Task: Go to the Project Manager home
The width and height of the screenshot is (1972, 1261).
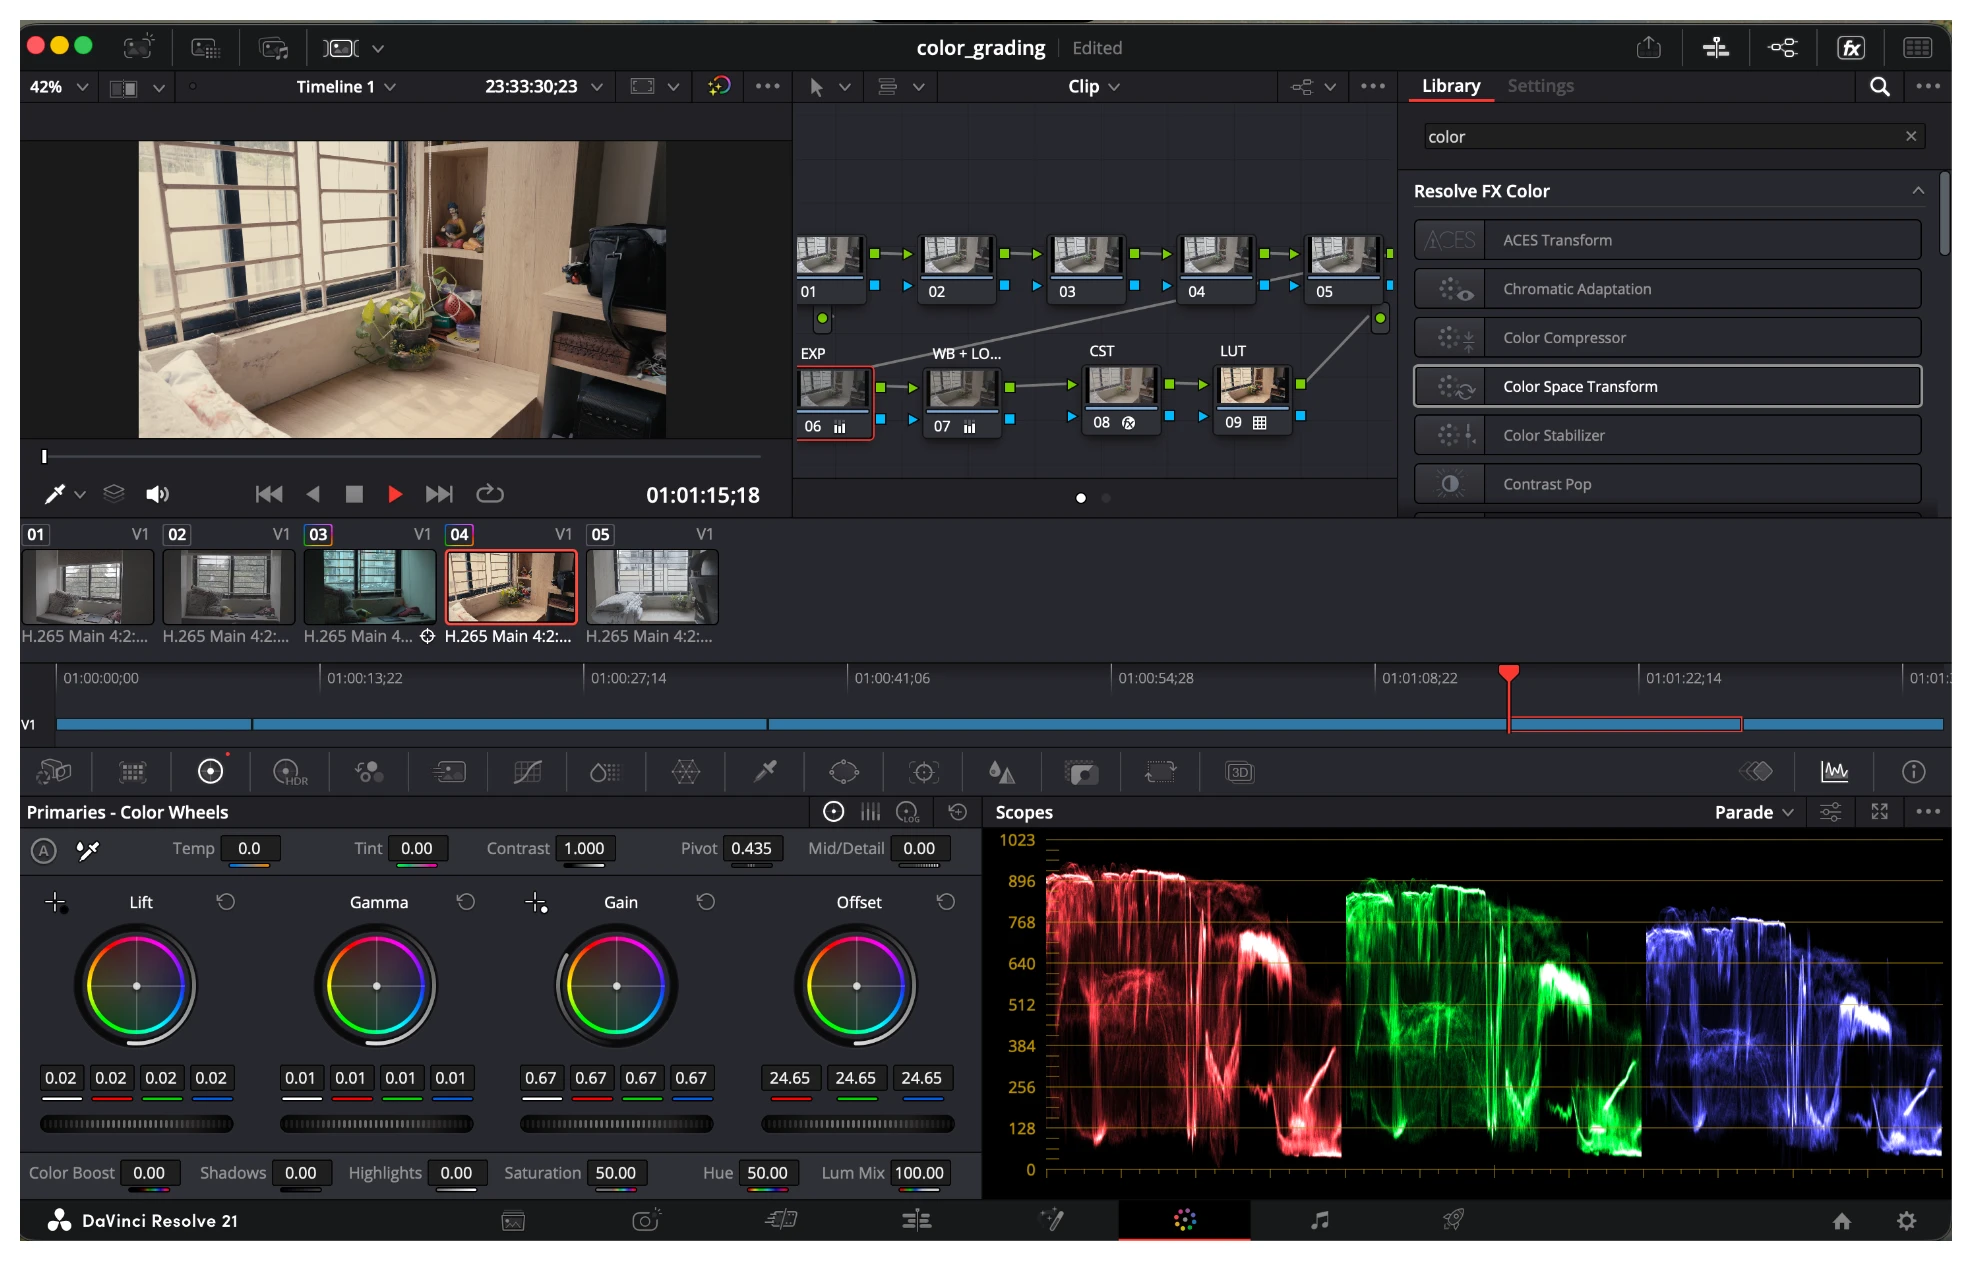Action: pyautogui.click(x=1842, y=1221)
